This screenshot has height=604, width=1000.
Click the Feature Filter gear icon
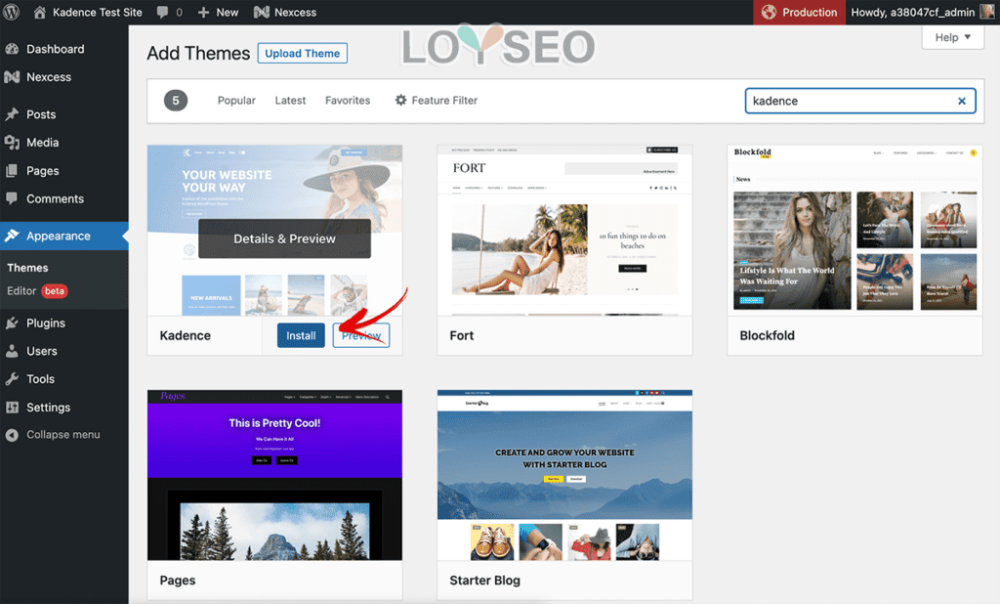click(401, 100)
